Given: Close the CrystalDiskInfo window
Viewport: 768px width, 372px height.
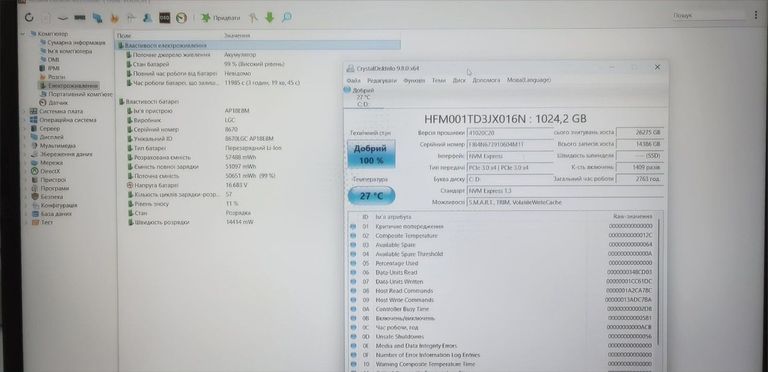Looking at the screenshot, I should (657, 67).
